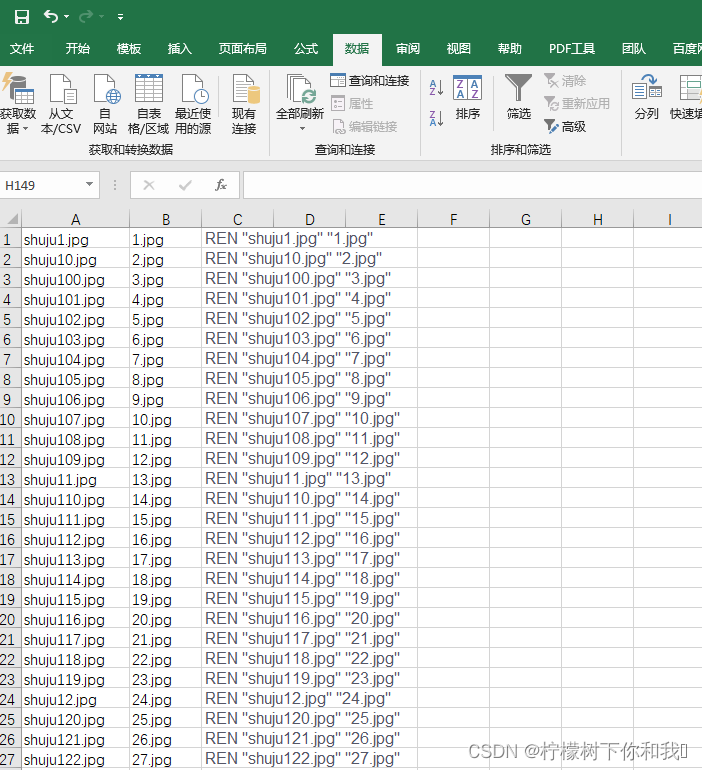Select cell containing 18.jpg
Screen dimensions: 702x770
(x=166, y=579)
